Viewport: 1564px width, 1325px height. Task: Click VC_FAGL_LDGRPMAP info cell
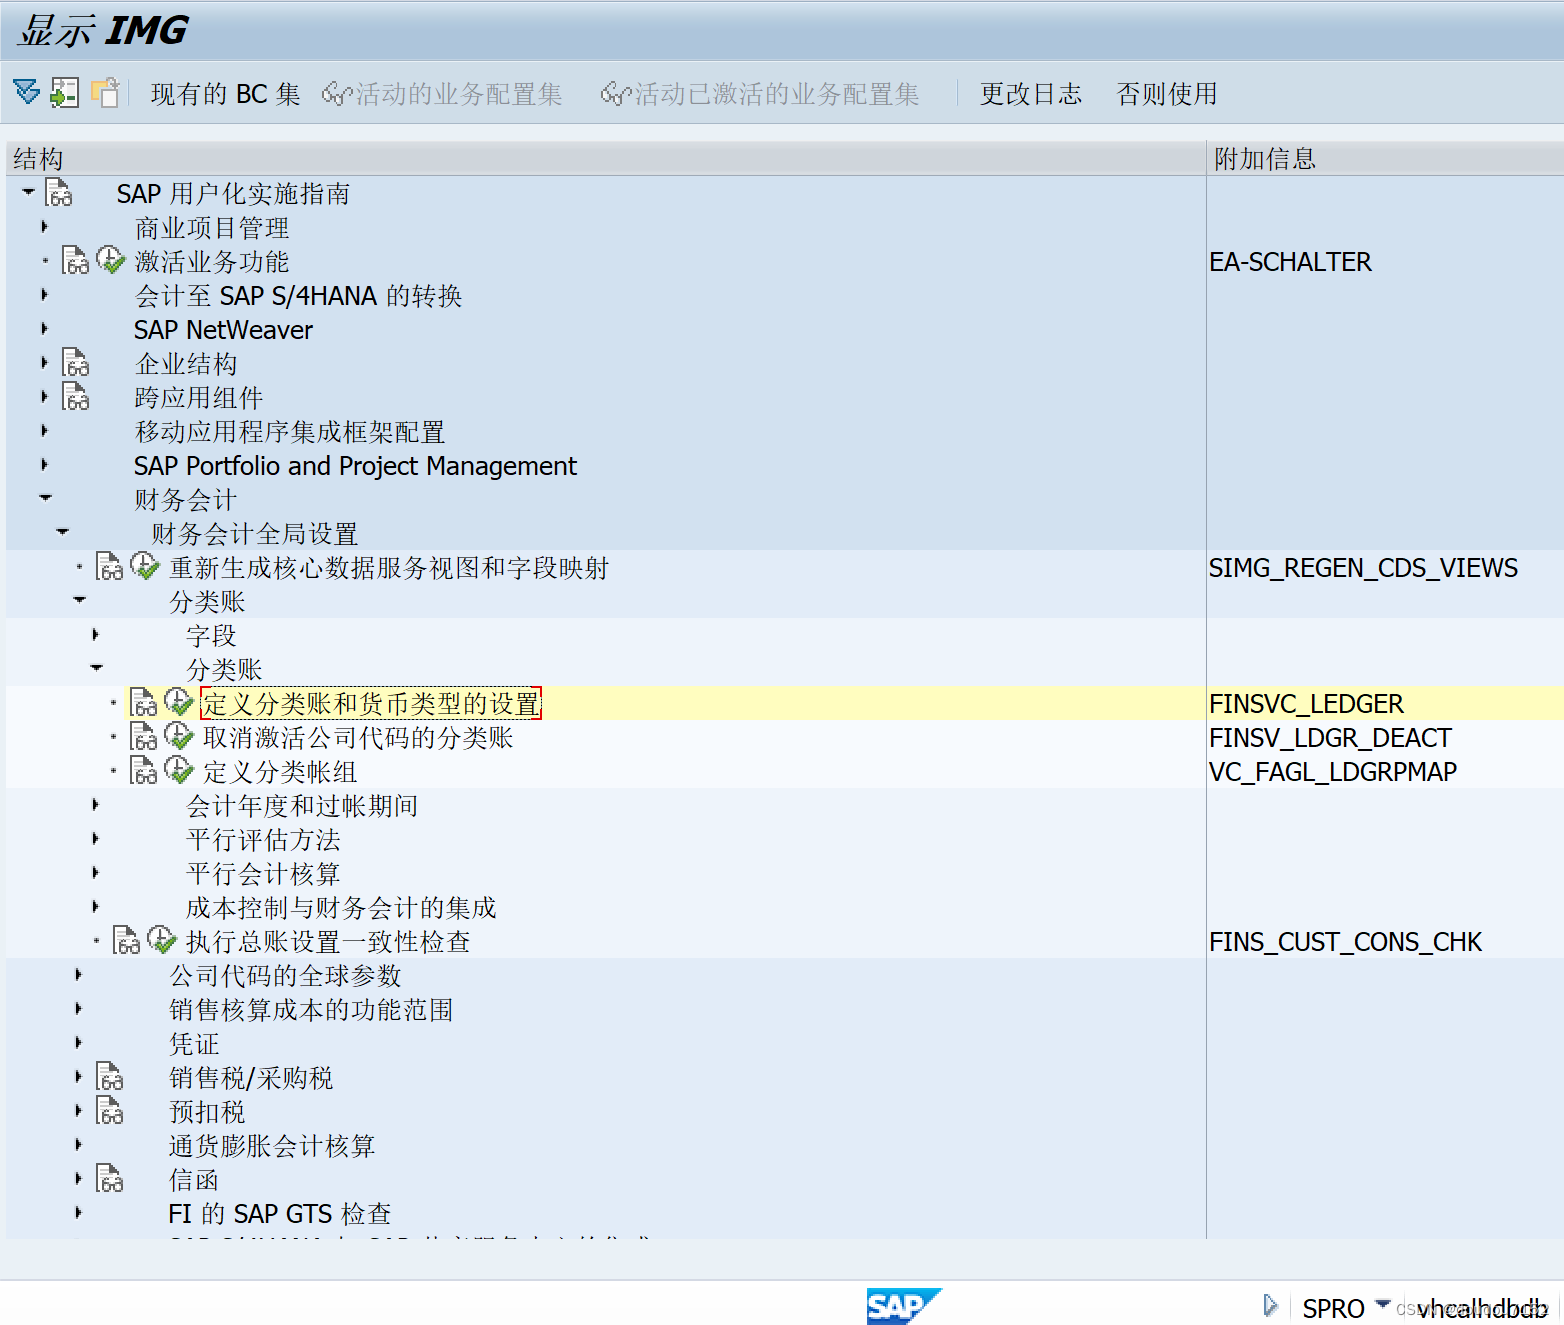tap(1332, 772)
